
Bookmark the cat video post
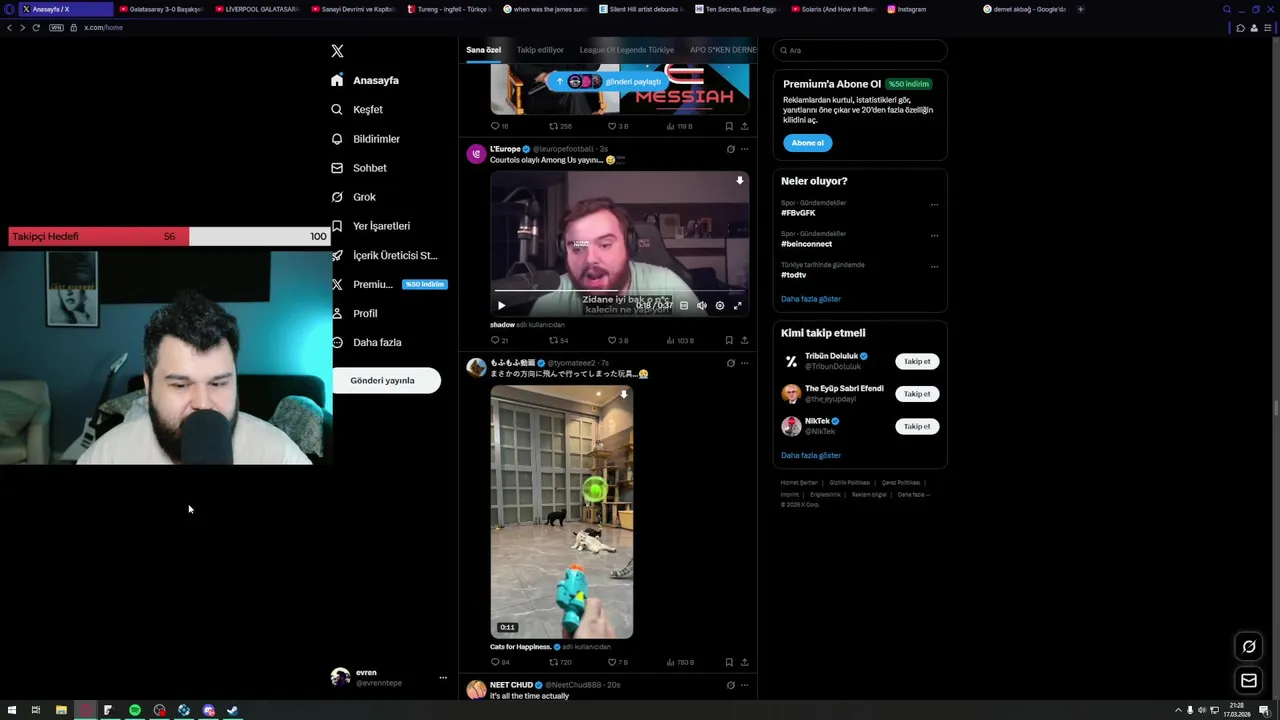click(x=729, y=662)
